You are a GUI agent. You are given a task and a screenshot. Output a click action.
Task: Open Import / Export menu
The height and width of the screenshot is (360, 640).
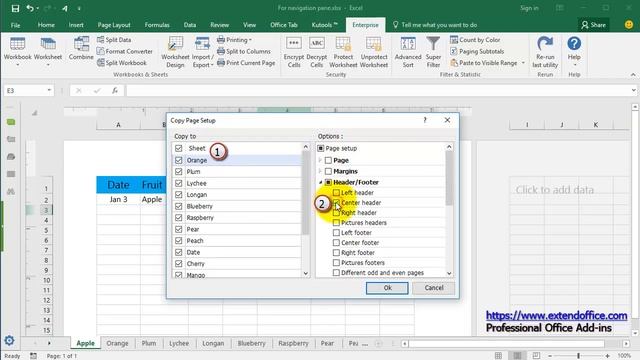click(x=203, y=52)
